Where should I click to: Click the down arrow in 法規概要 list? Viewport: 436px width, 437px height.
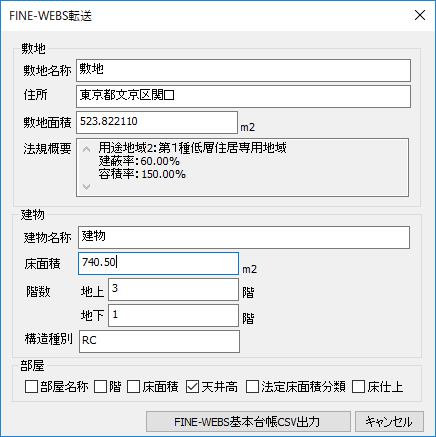coord(87,187)
